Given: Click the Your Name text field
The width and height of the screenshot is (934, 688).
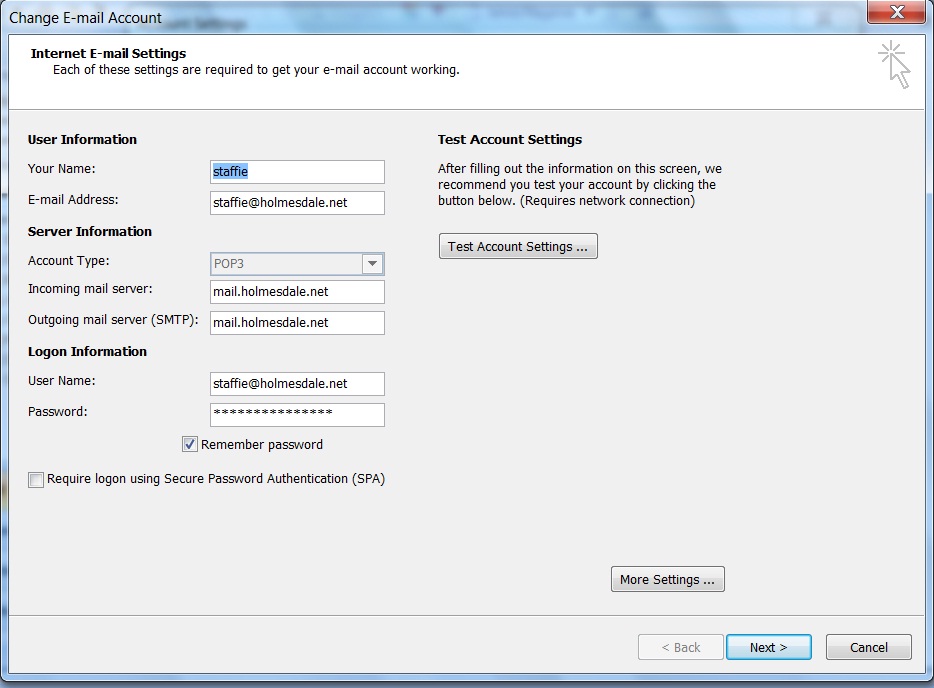Looking at the screenshot, I should (x=297, y=172).
